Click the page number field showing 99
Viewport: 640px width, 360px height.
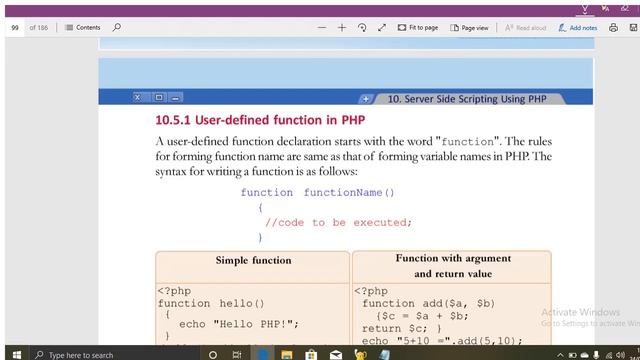(x=15, y=28)
